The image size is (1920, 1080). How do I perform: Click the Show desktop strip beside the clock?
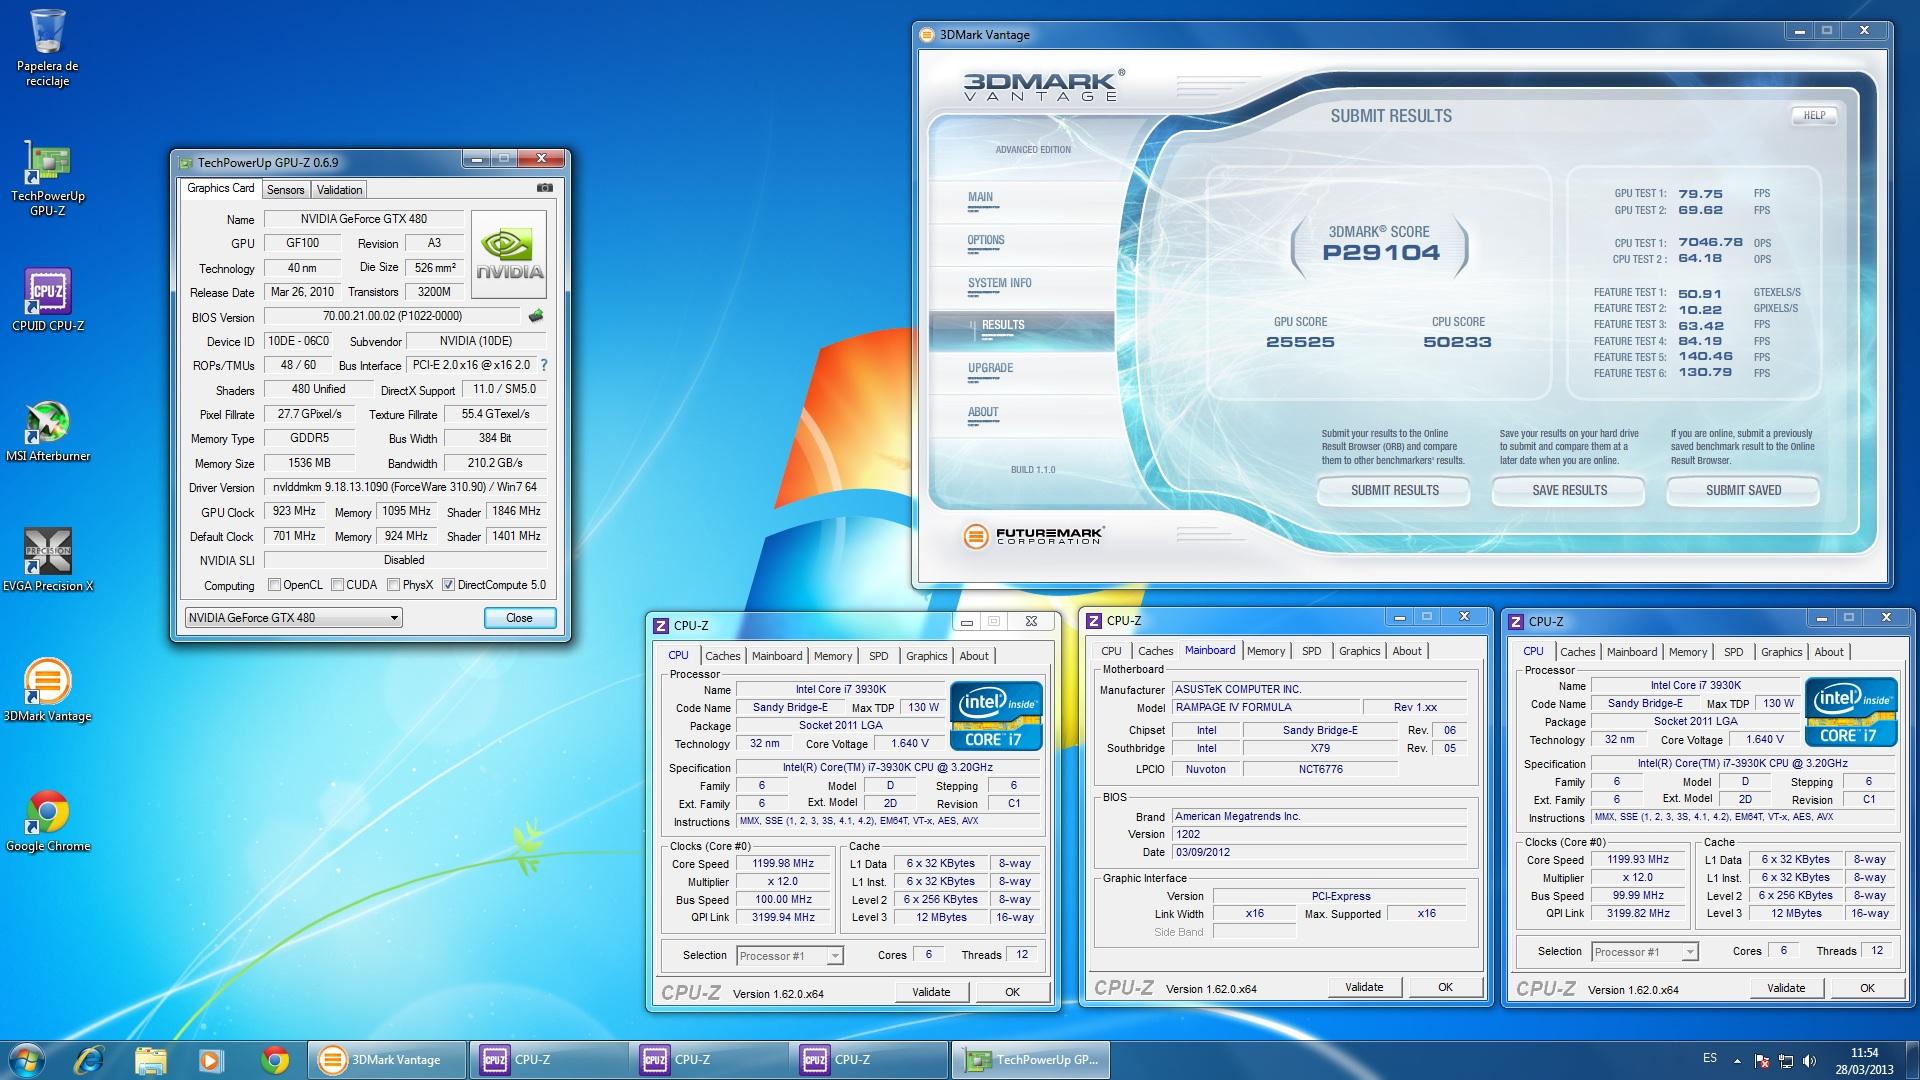1912,1060
